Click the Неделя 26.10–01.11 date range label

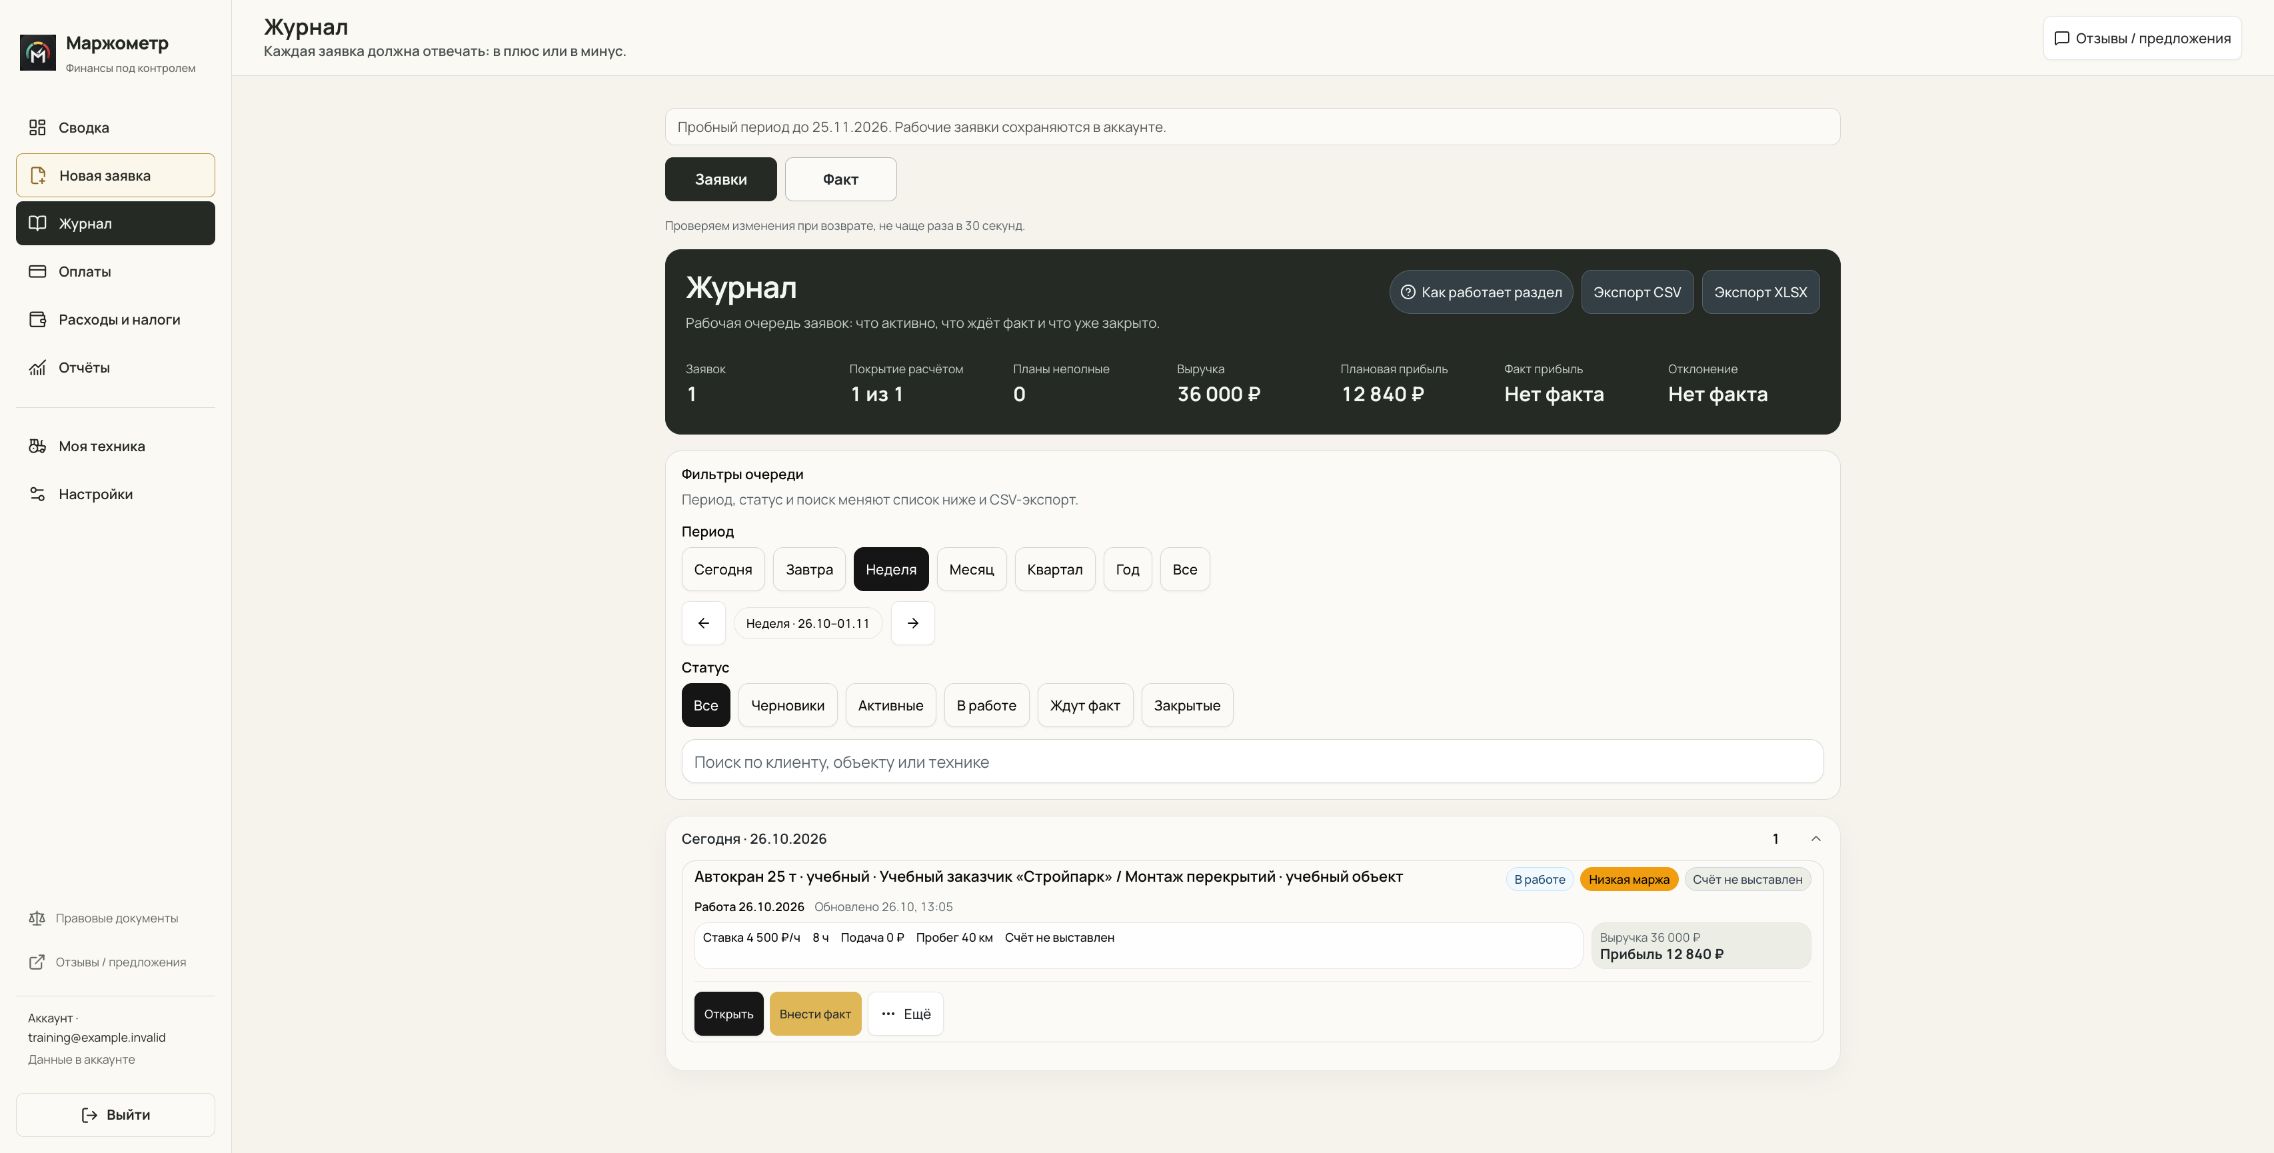[x=808, y=623]
